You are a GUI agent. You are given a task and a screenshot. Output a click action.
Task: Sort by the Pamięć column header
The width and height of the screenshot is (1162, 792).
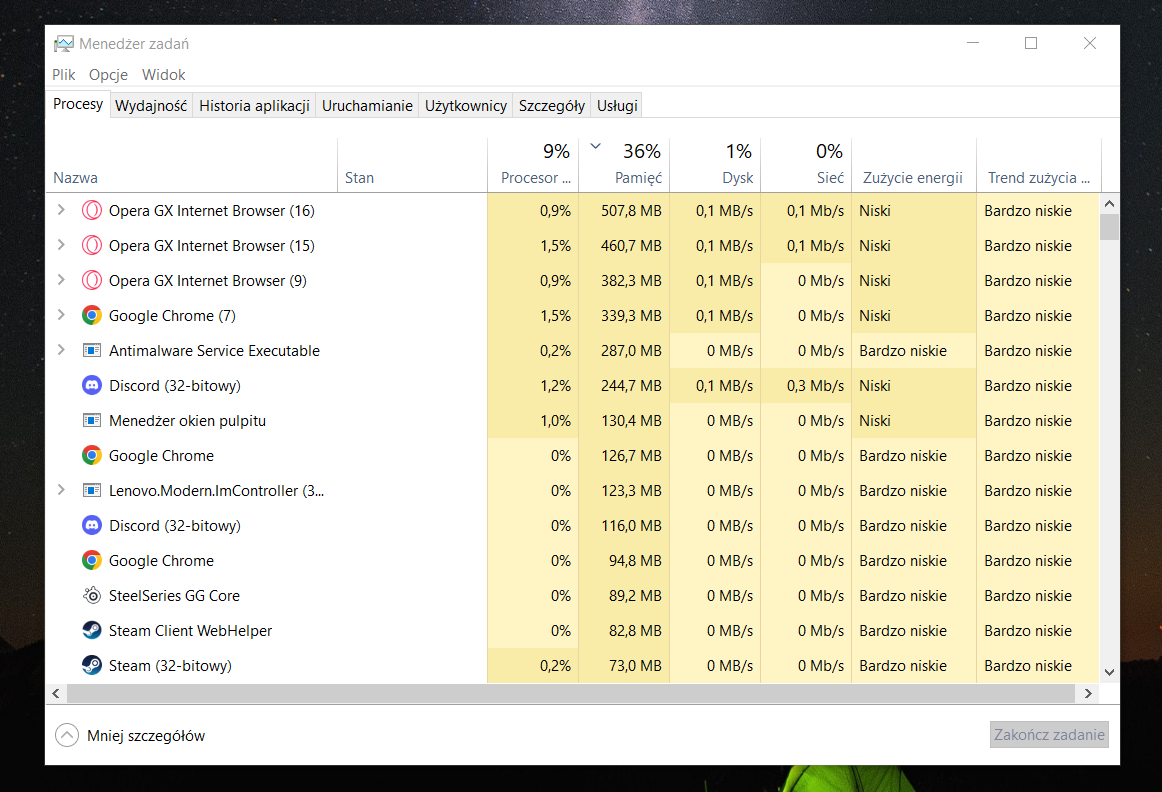point(624,164)
